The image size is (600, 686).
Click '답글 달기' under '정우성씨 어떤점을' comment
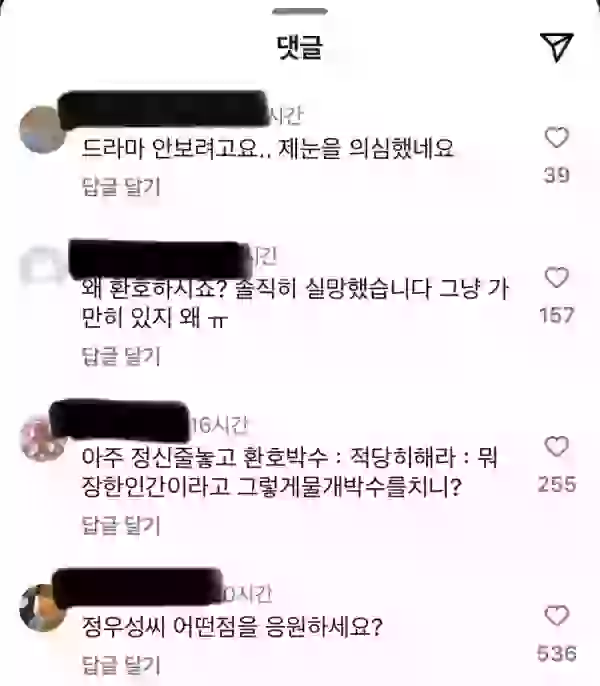click(x=121, y=665)
